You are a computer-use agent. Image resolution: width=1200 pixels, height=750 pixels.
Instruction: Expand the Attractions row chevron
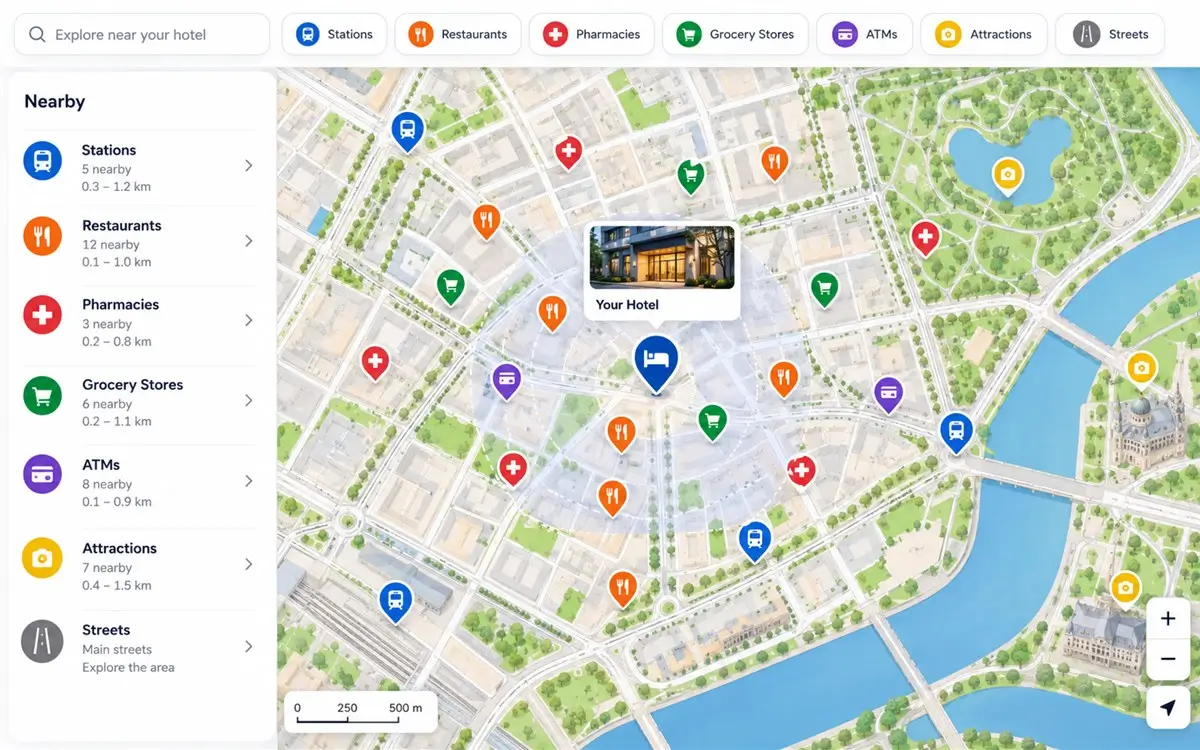pos(248,564)
